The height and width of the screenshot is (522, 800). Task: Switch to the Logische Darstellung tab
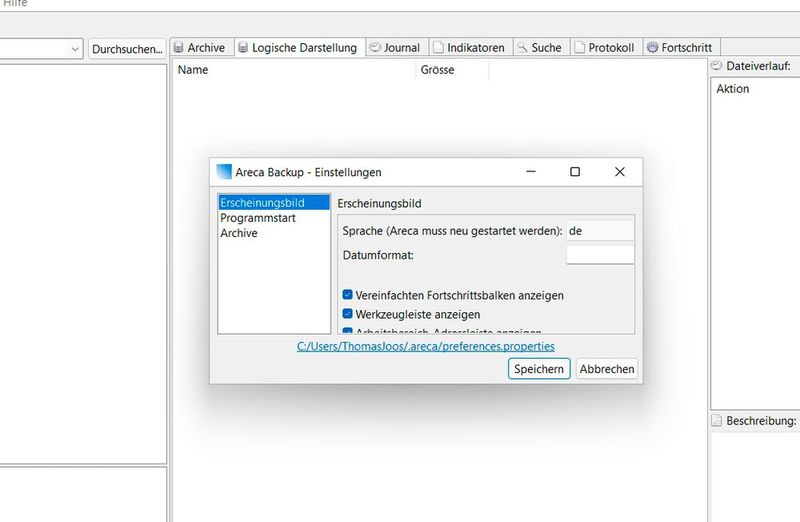[300, 47]
